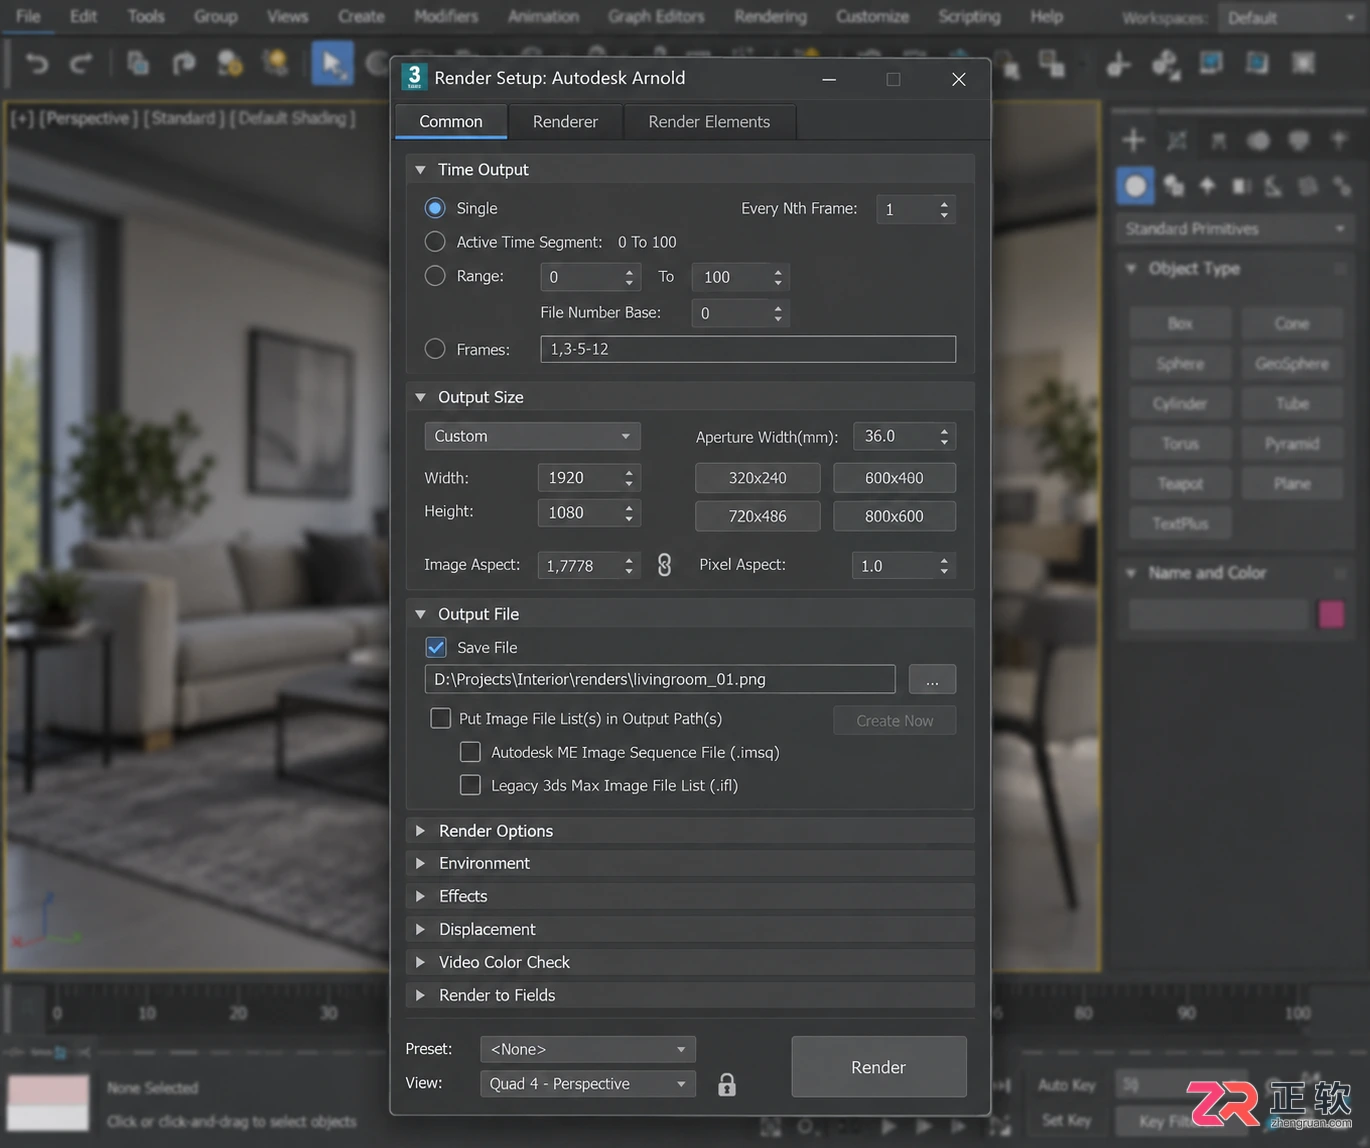The width and height of the screenshot is (1370, 1148).
Task: Click the Undo icon in main toolbar
Action: coord(37,64)
